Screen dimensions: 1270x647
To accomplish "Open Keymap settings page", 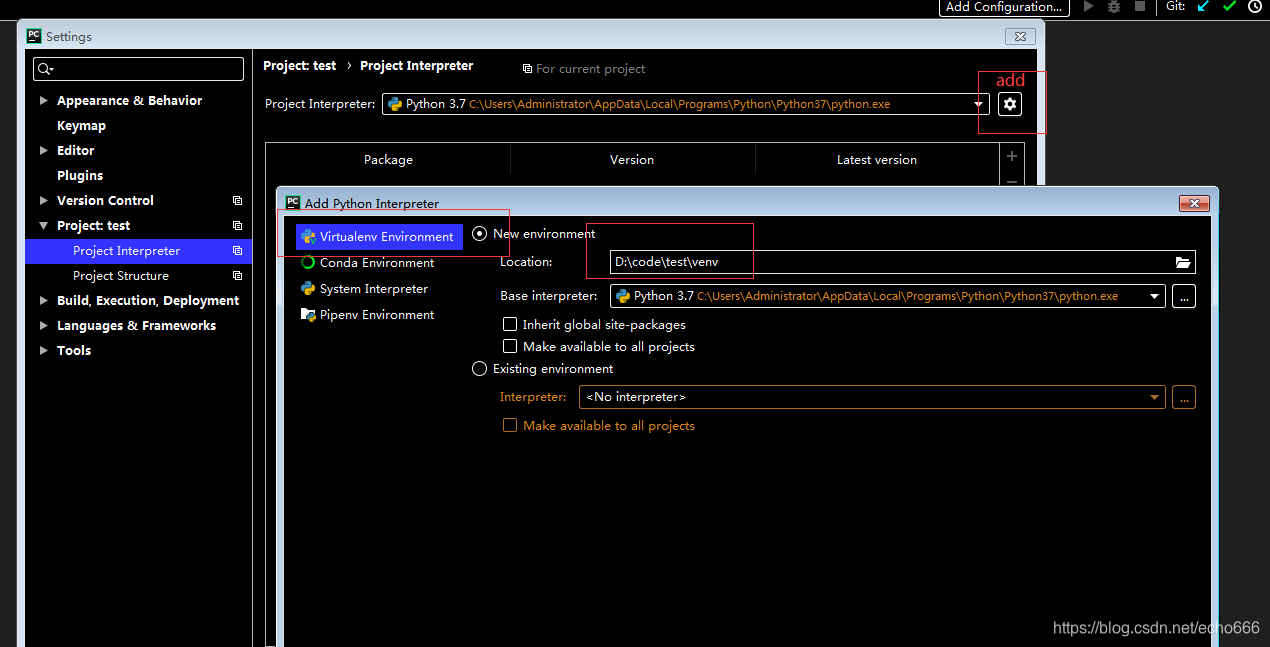I will click(x=81, y=125).
